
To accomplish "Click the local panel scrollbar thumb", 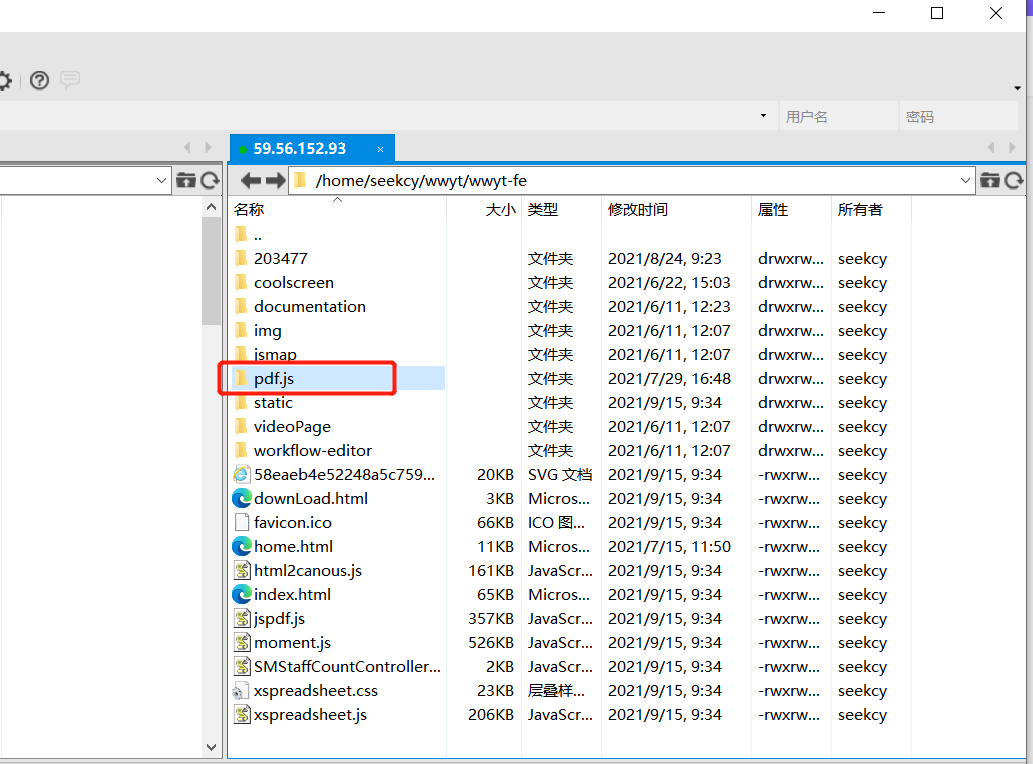I will point(211,271).
